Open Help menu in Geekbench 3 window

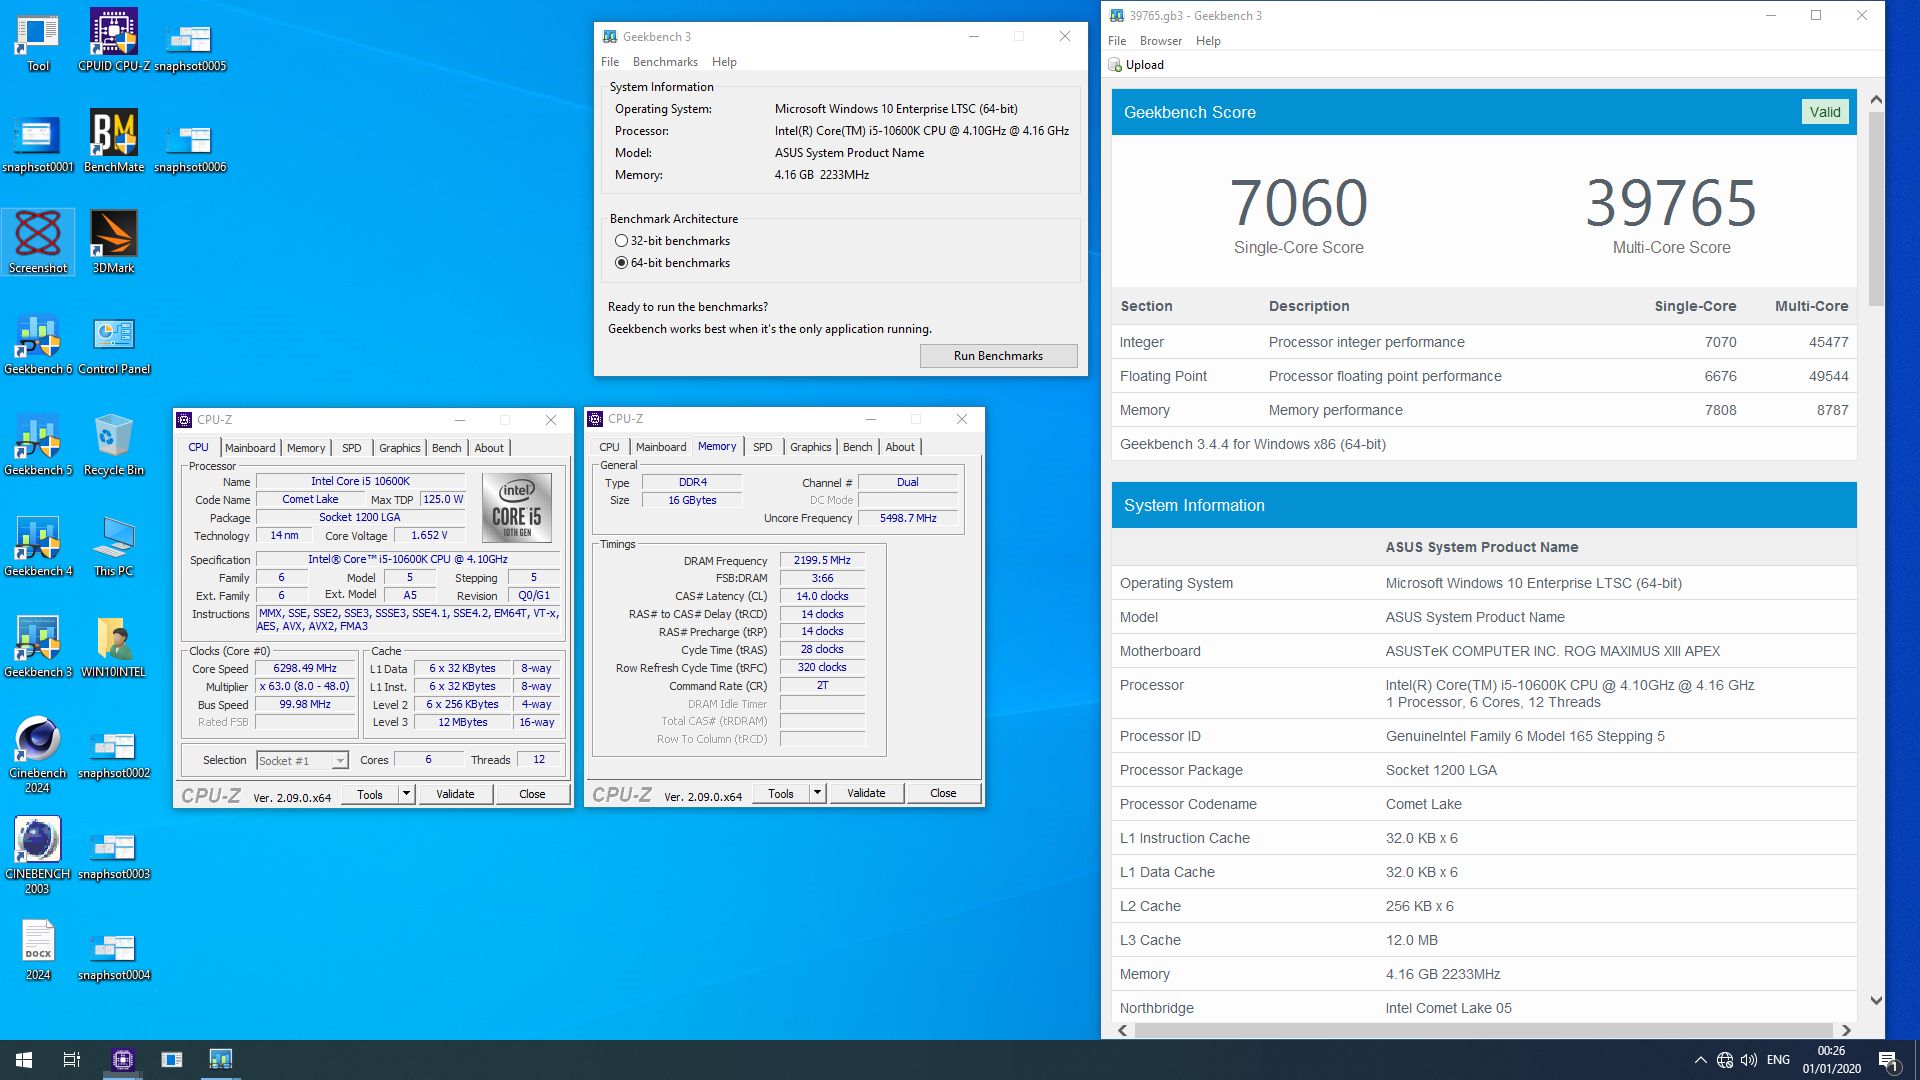coord(724,62)
